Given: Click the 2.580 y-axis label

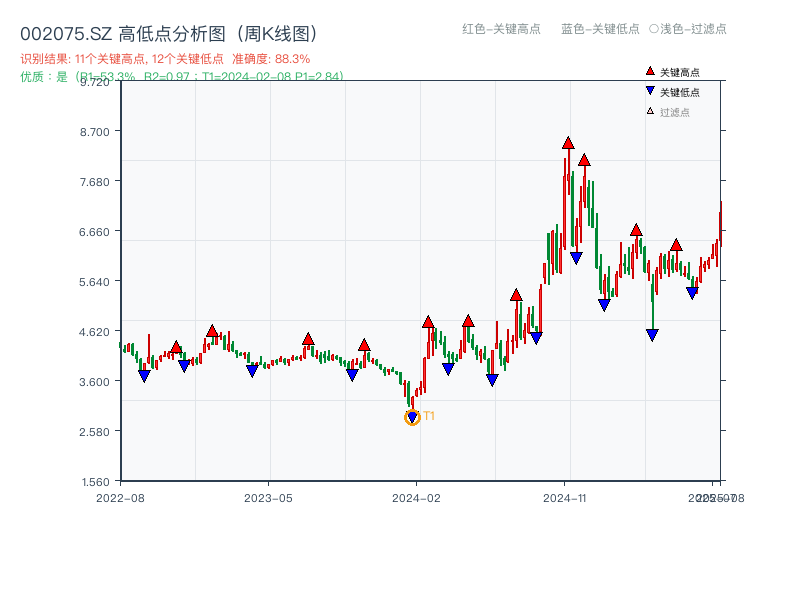Looking at the screenshot, I should click(94, 432).
